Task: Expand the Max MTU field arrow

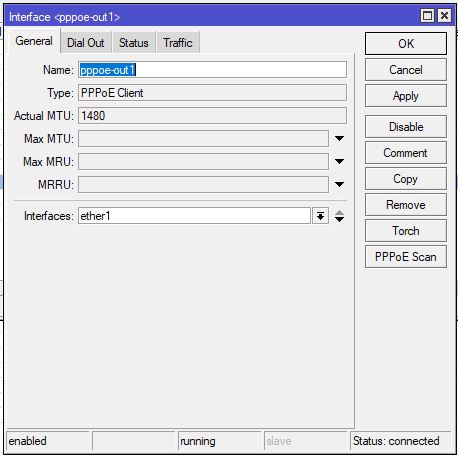Action: (x=339, y=138)
